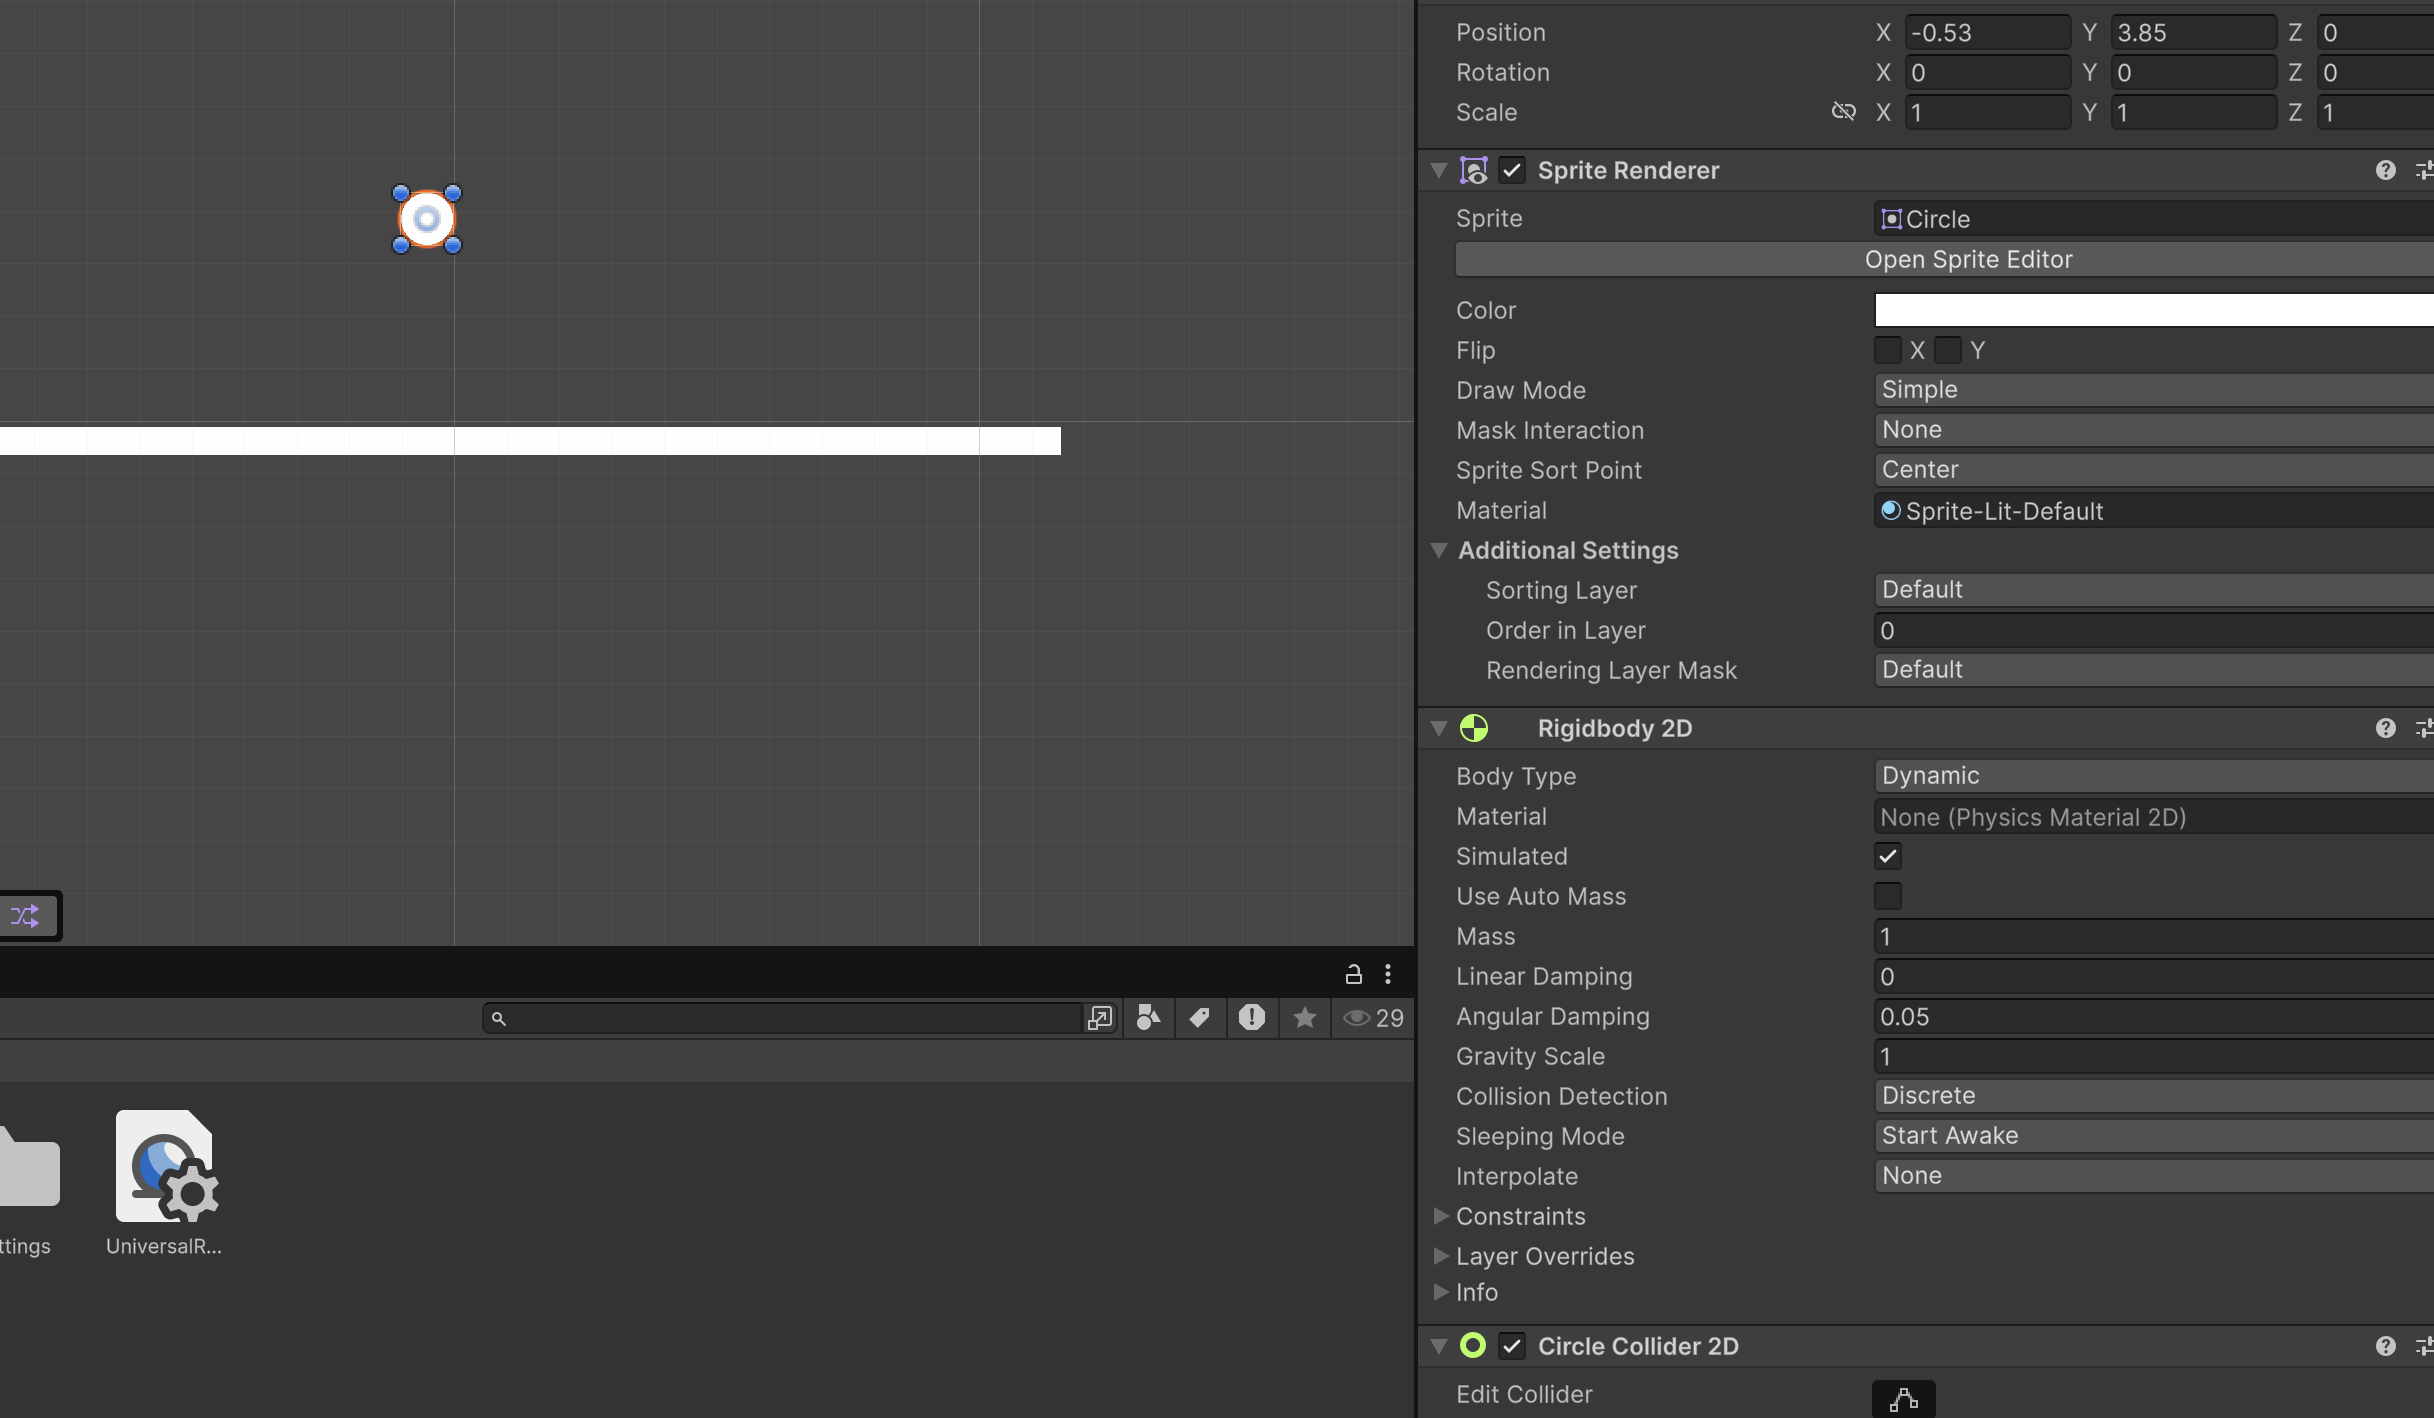The image size is (2434, 1418).
Task: Click the Search by Type filter icon
Action: pos(1148,1017)
